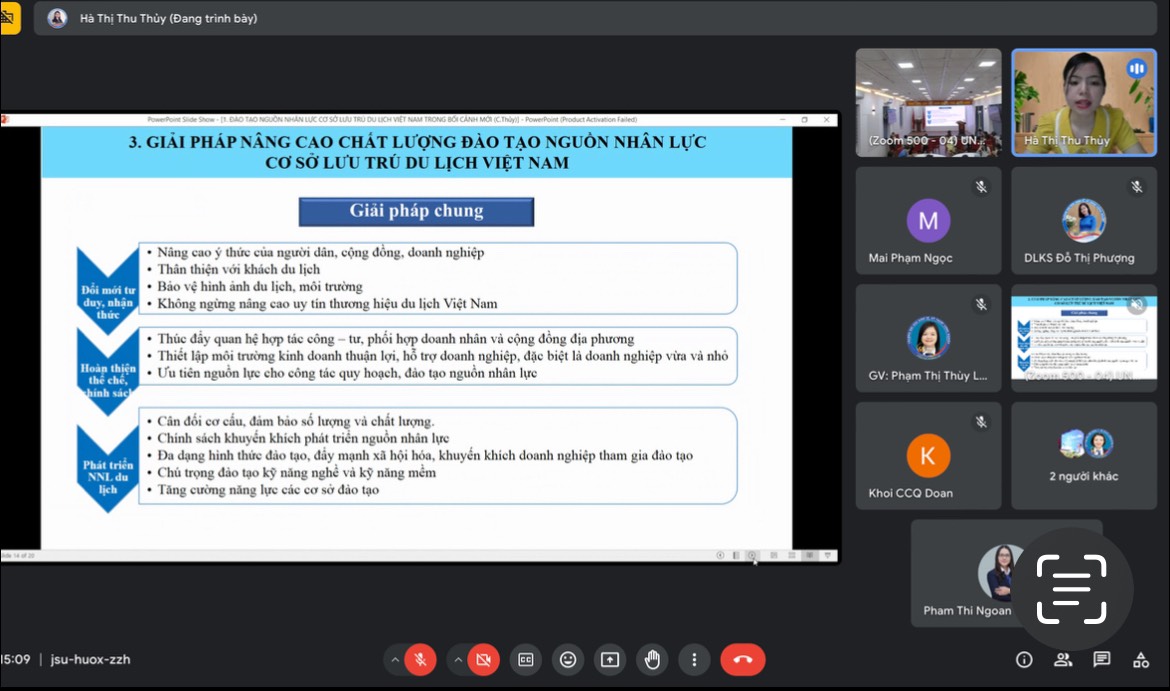
Task: Turn on the camera
Action: (x=483, y=660)
